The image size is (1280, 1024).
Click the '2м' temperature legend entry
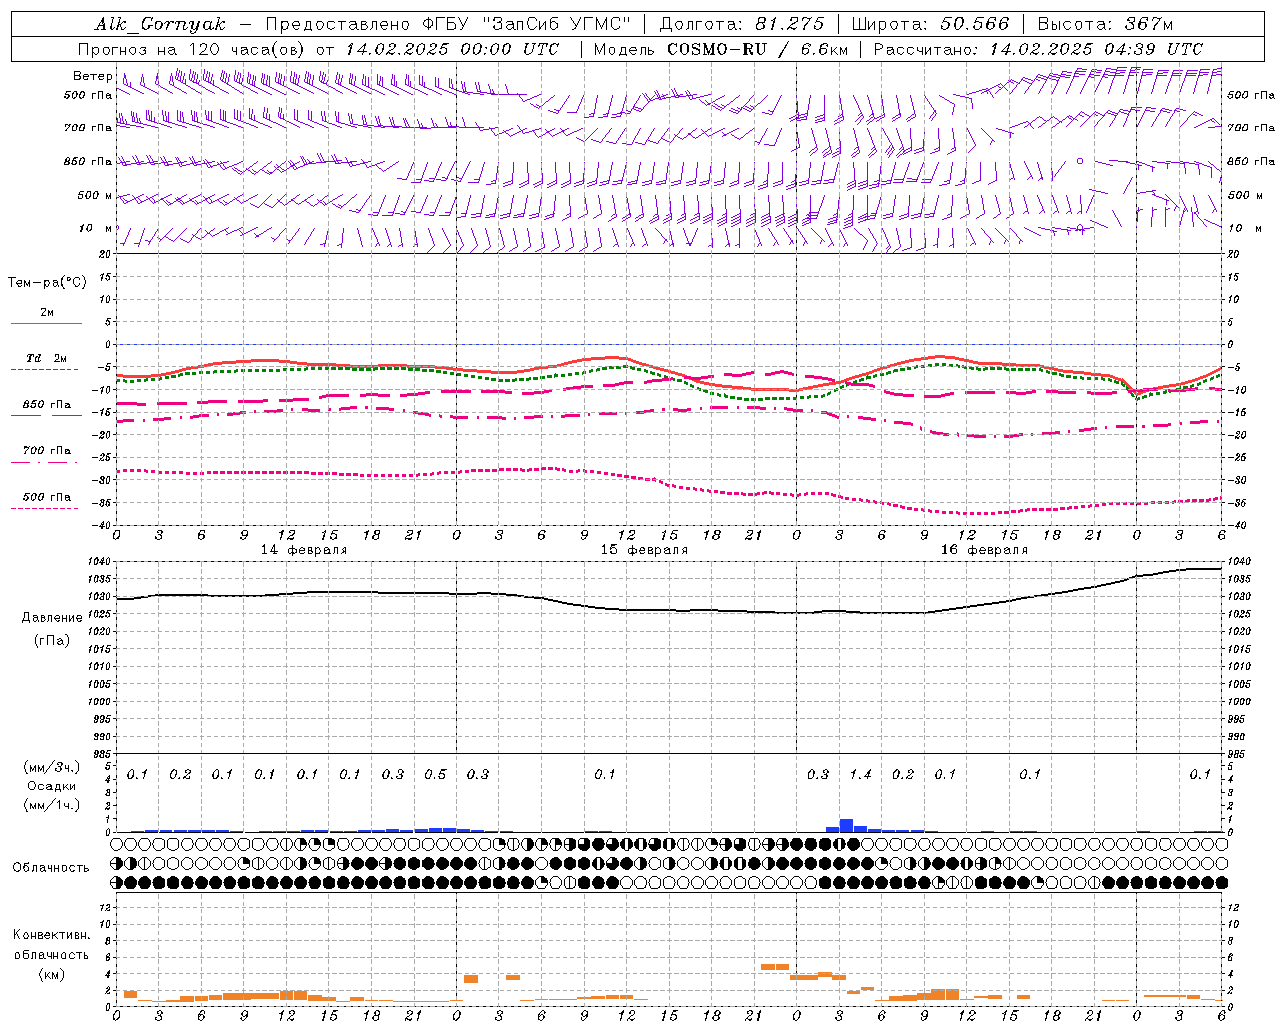(47, 312)
